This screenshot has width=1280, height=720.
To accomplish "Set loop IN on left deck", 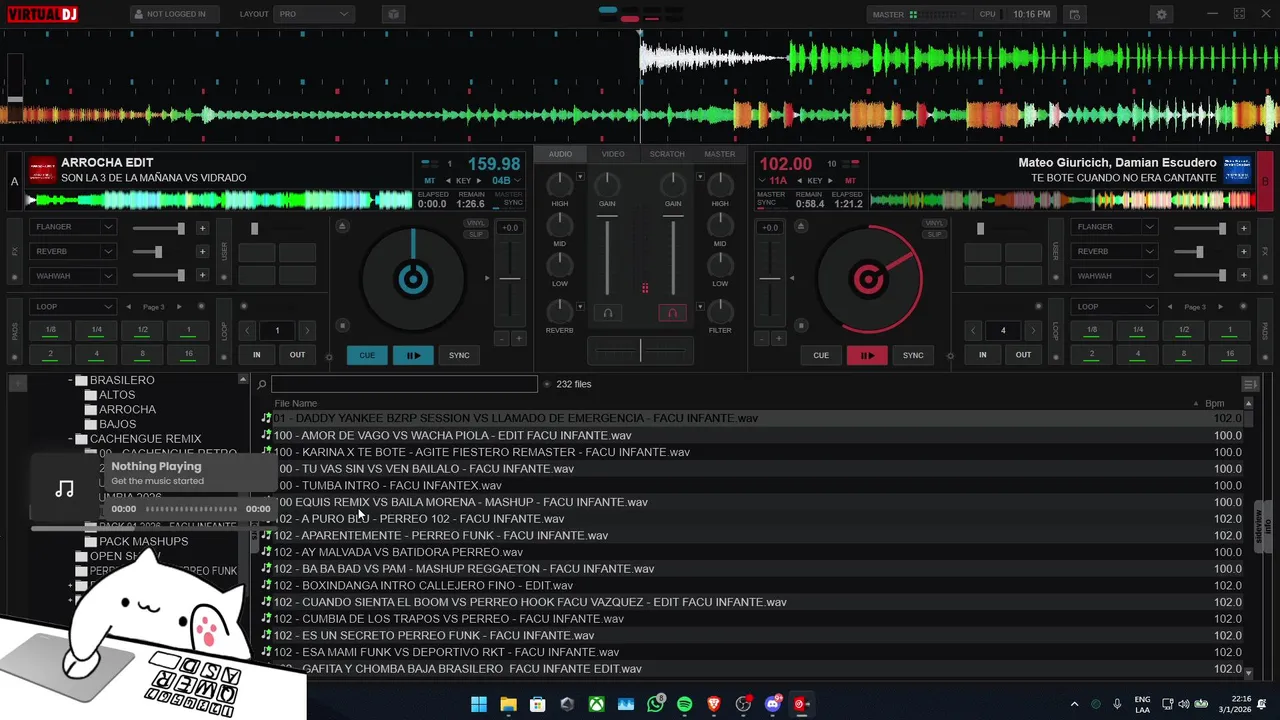I will click(257, 355).
